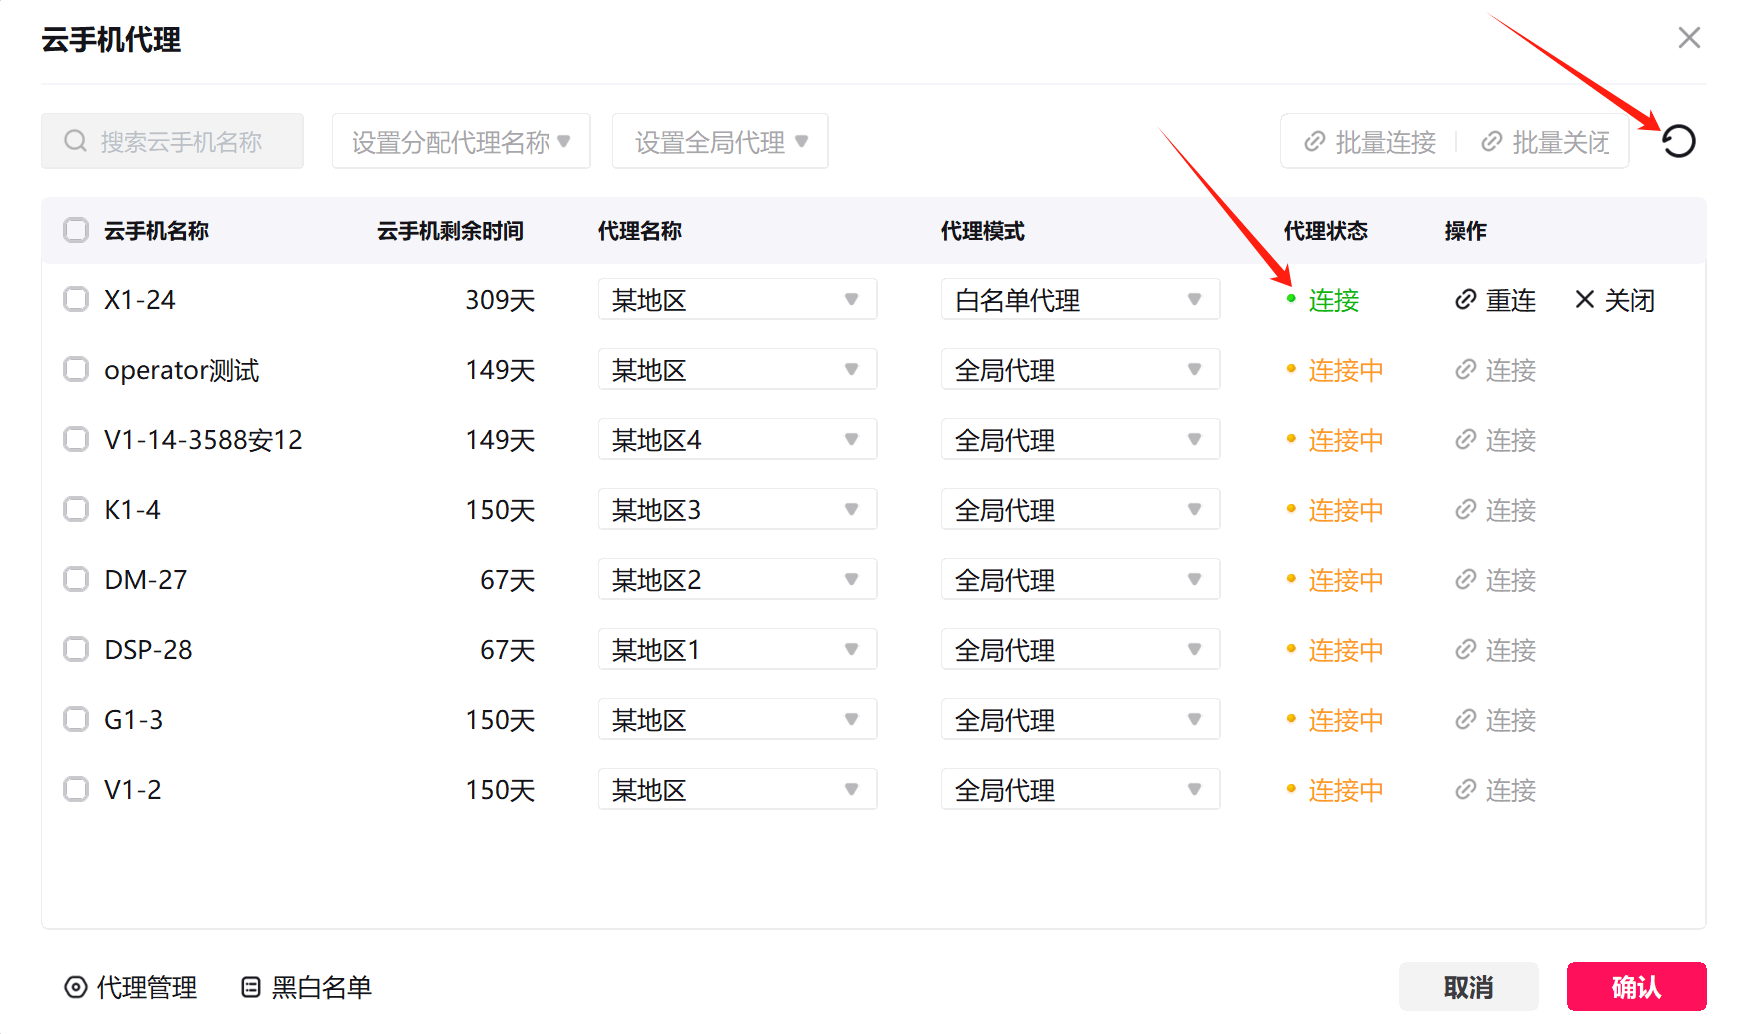Click 连接 for the K1-4 row
The height and width of the screenshot is (1034, 1746).
coord(1495,510)
